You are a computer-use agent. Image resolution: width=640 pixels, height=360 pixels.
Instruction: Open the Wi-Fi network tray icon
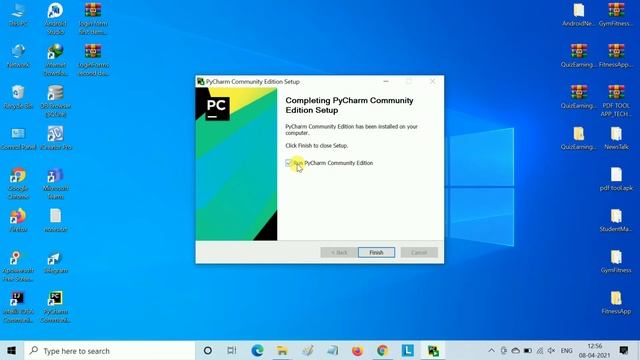coord(540,351)
